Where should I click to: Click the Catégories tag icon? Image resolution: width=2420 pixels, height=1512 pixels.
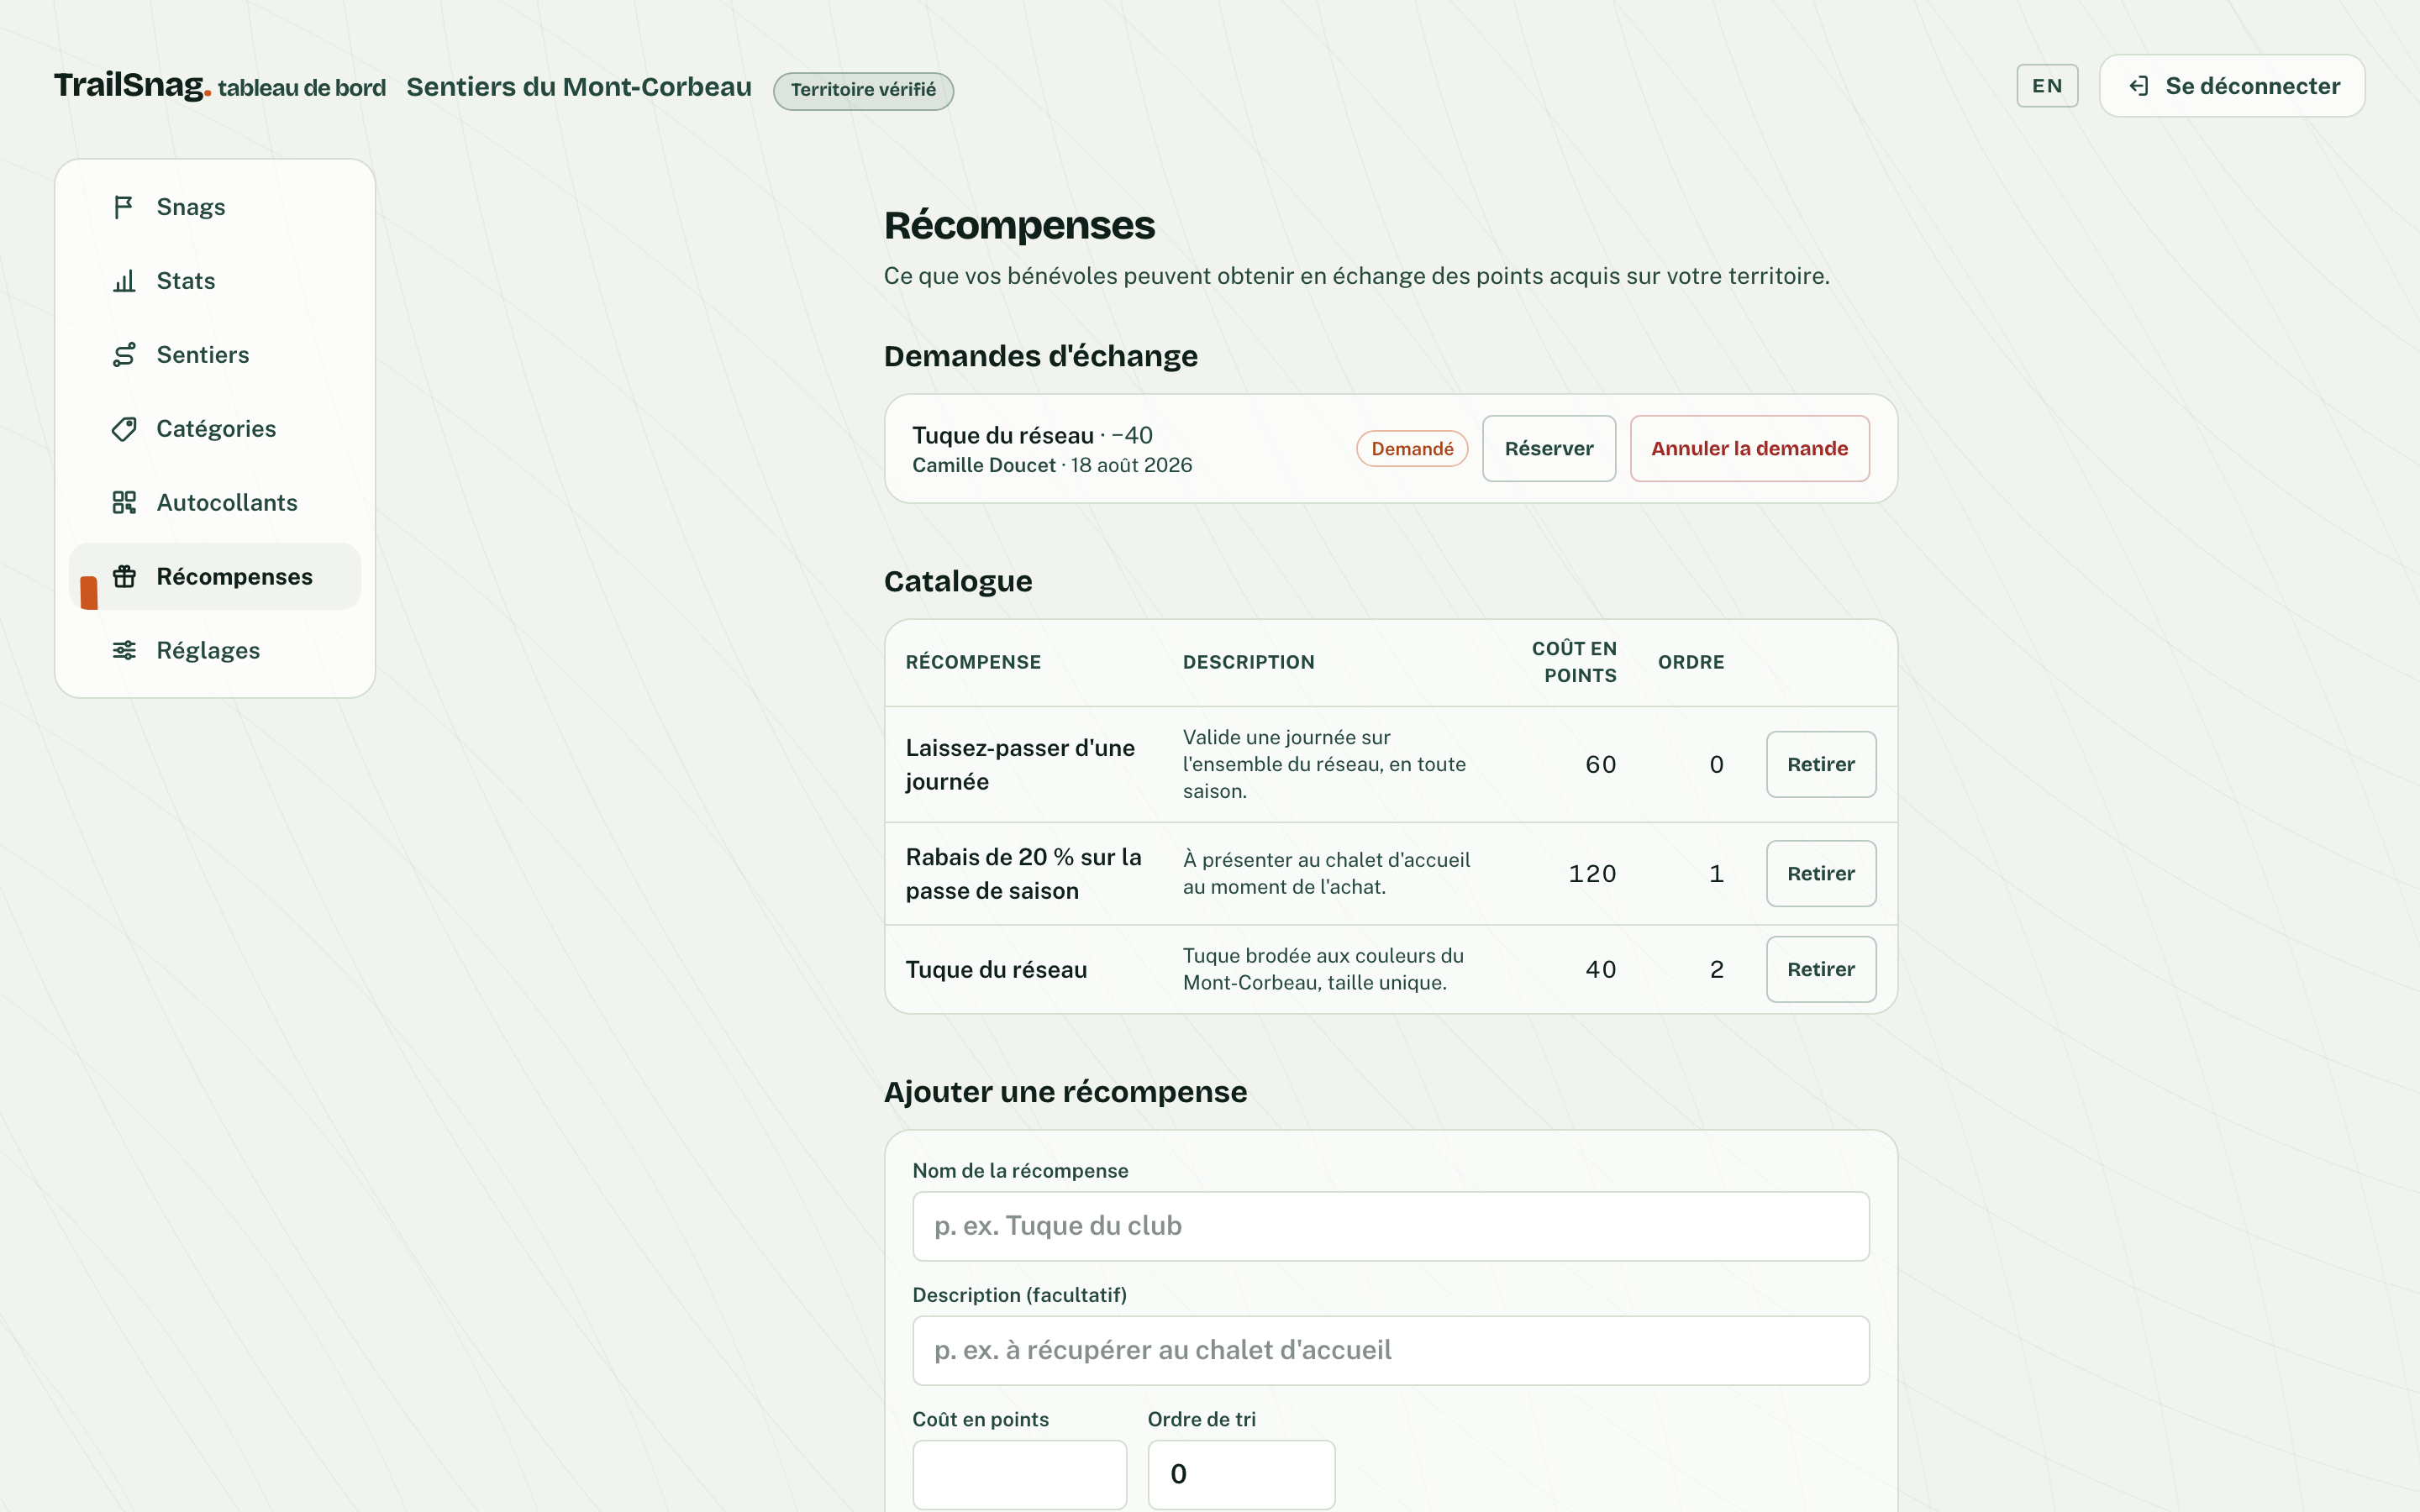click(123, 429)
